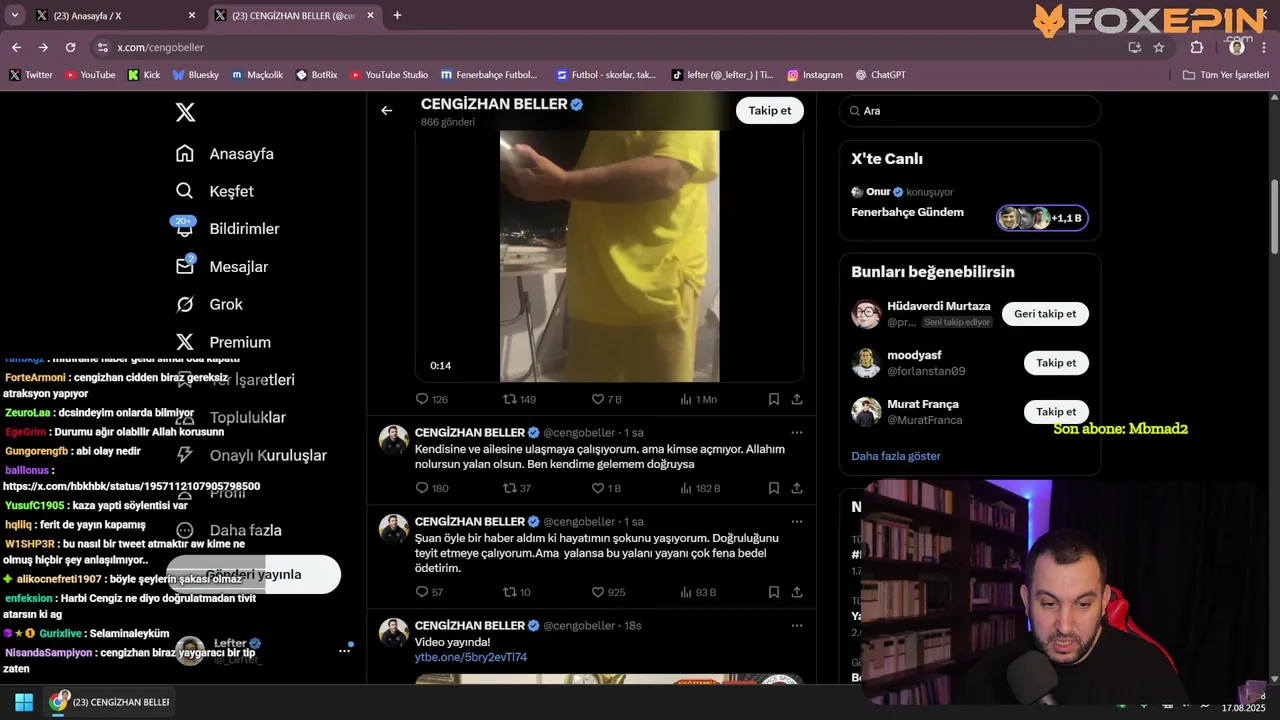Reload the page
This screenshot has height=720, width=1280.
tap(70, 47)
